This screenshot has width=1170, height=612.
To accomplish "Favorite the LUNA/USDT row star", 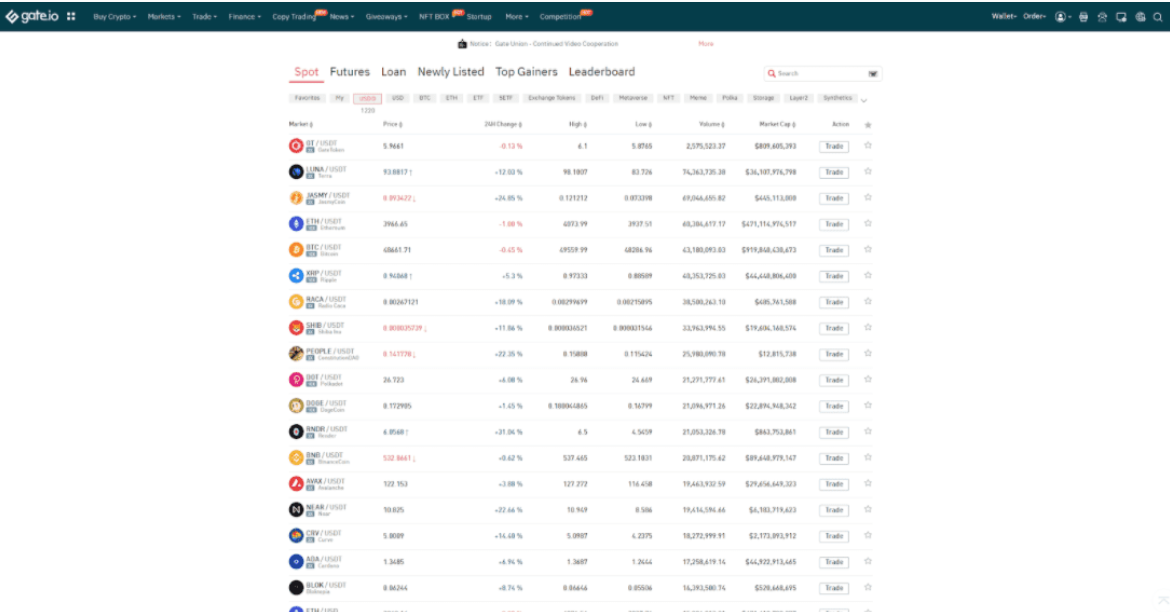I will [868, 172].
